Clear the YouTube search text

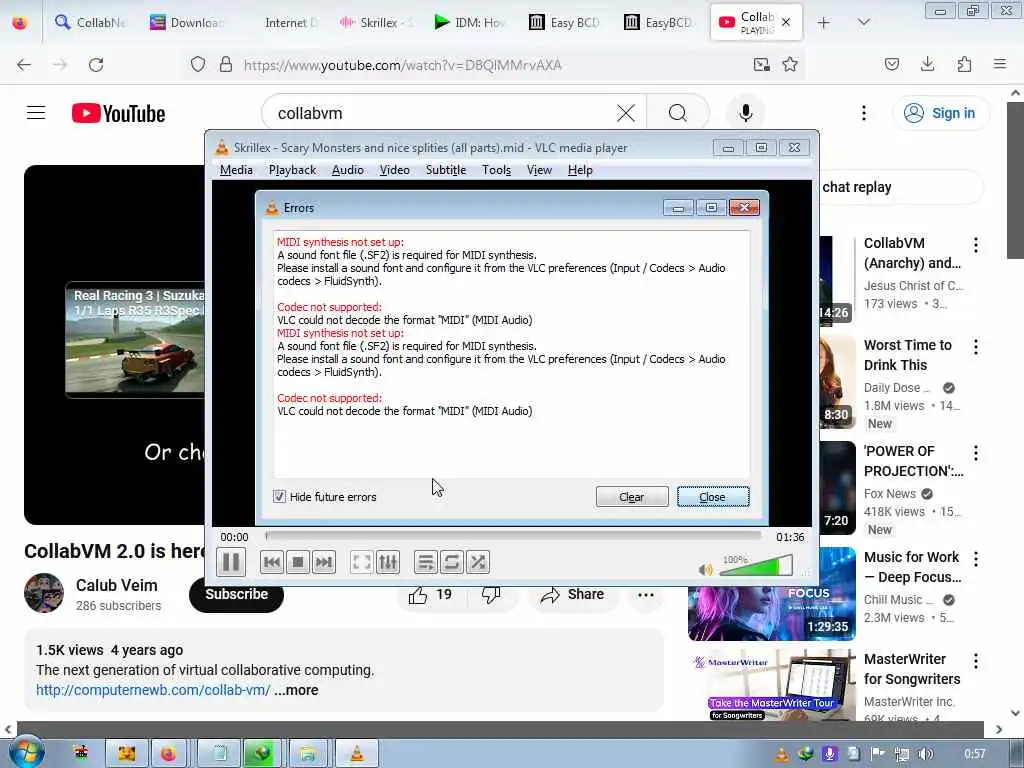coord(626,113)
